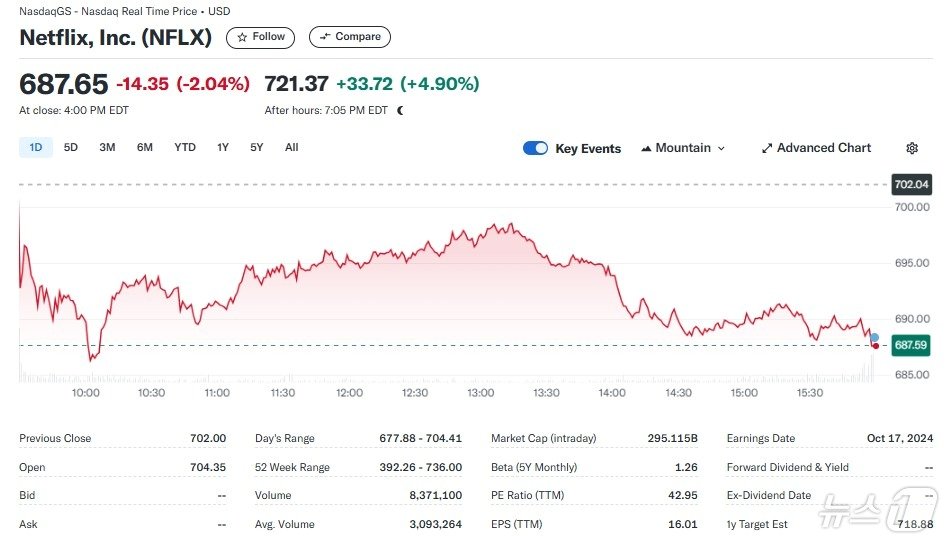This screenshot has height=544, width=948.
Task: Switch to the 5D range
Action: [x=71, y=147]
